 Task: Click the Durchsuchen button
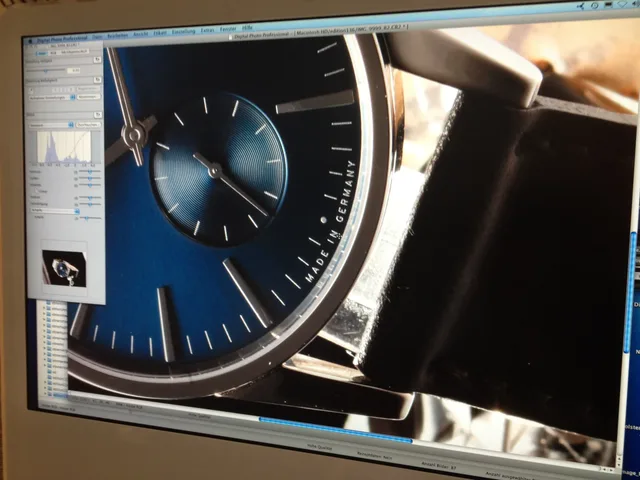point(88,124)
